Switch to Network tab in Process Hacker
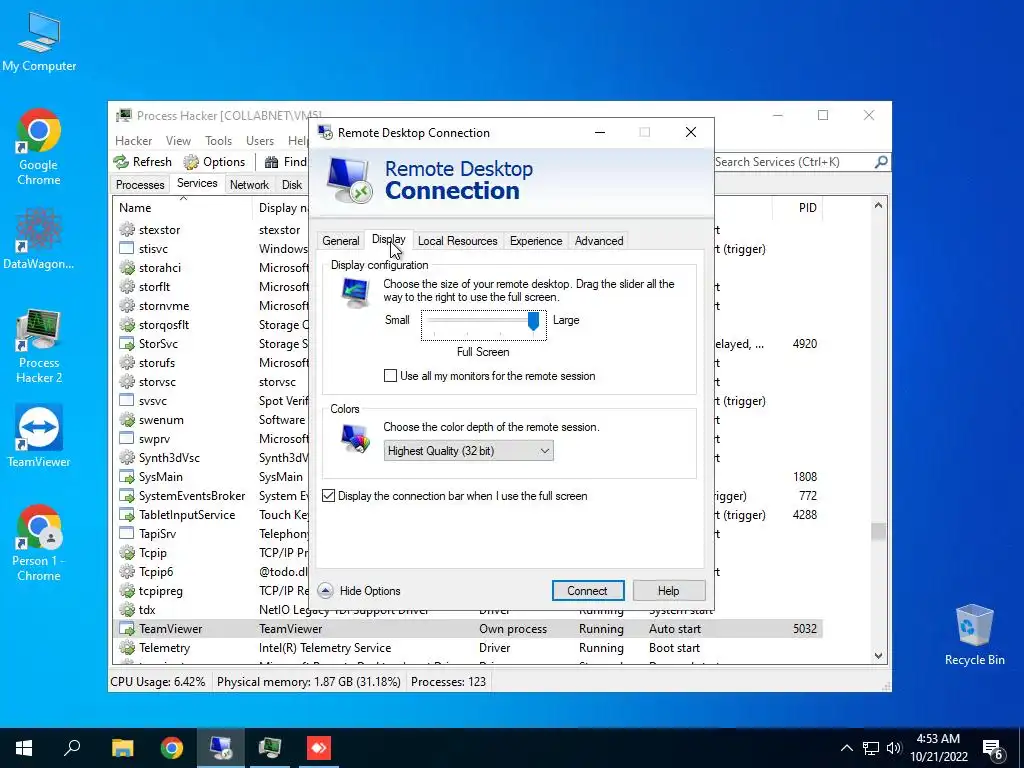Viewport: 1024px width, 768px height. click(249, 185)
